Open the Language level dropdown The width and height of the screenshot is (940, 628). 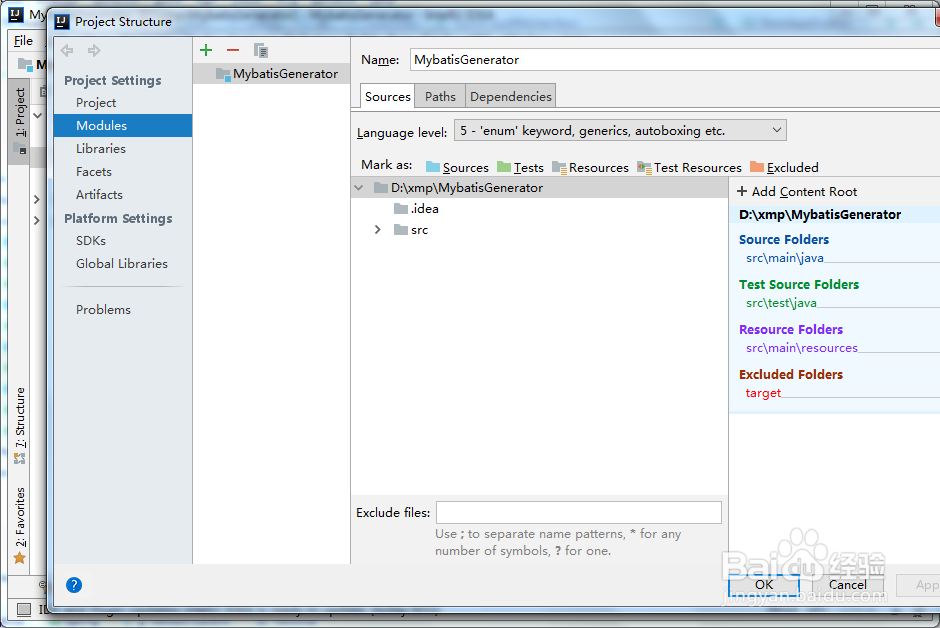coord(620,130)
